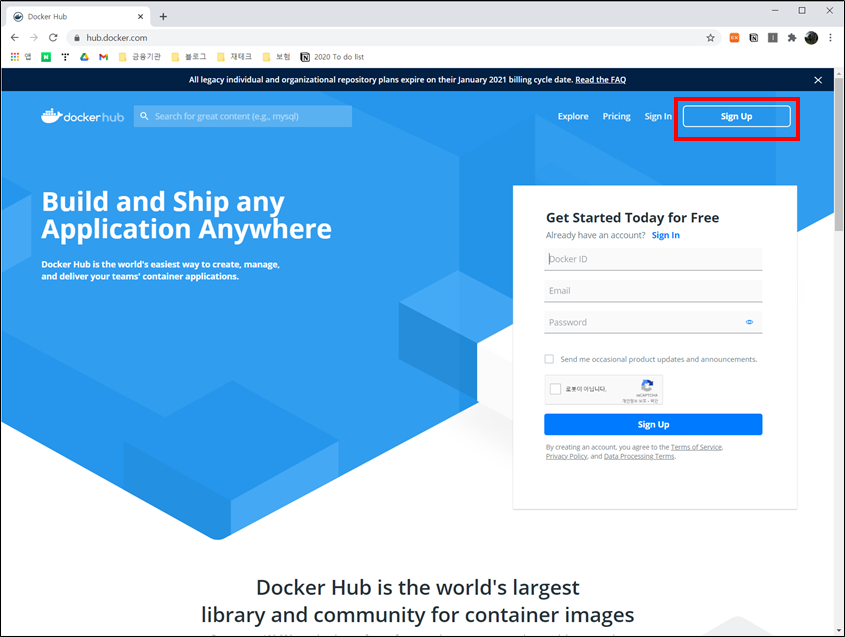
Task: Click the Docker Hub search box
Action: pyautogui.click(x=243, y=116)
